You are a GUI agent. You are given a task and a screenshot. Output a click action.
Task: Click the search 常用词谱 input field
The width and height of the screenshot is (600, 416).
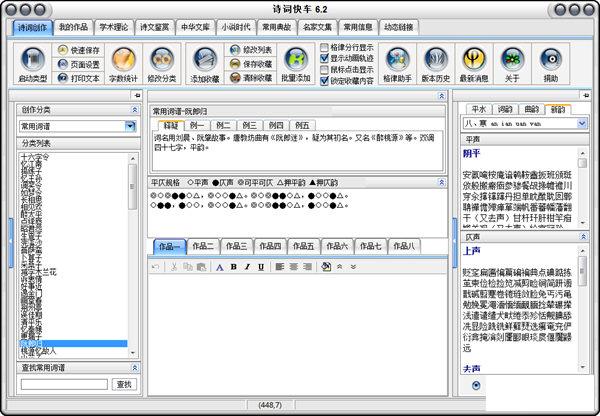point(64,384)
